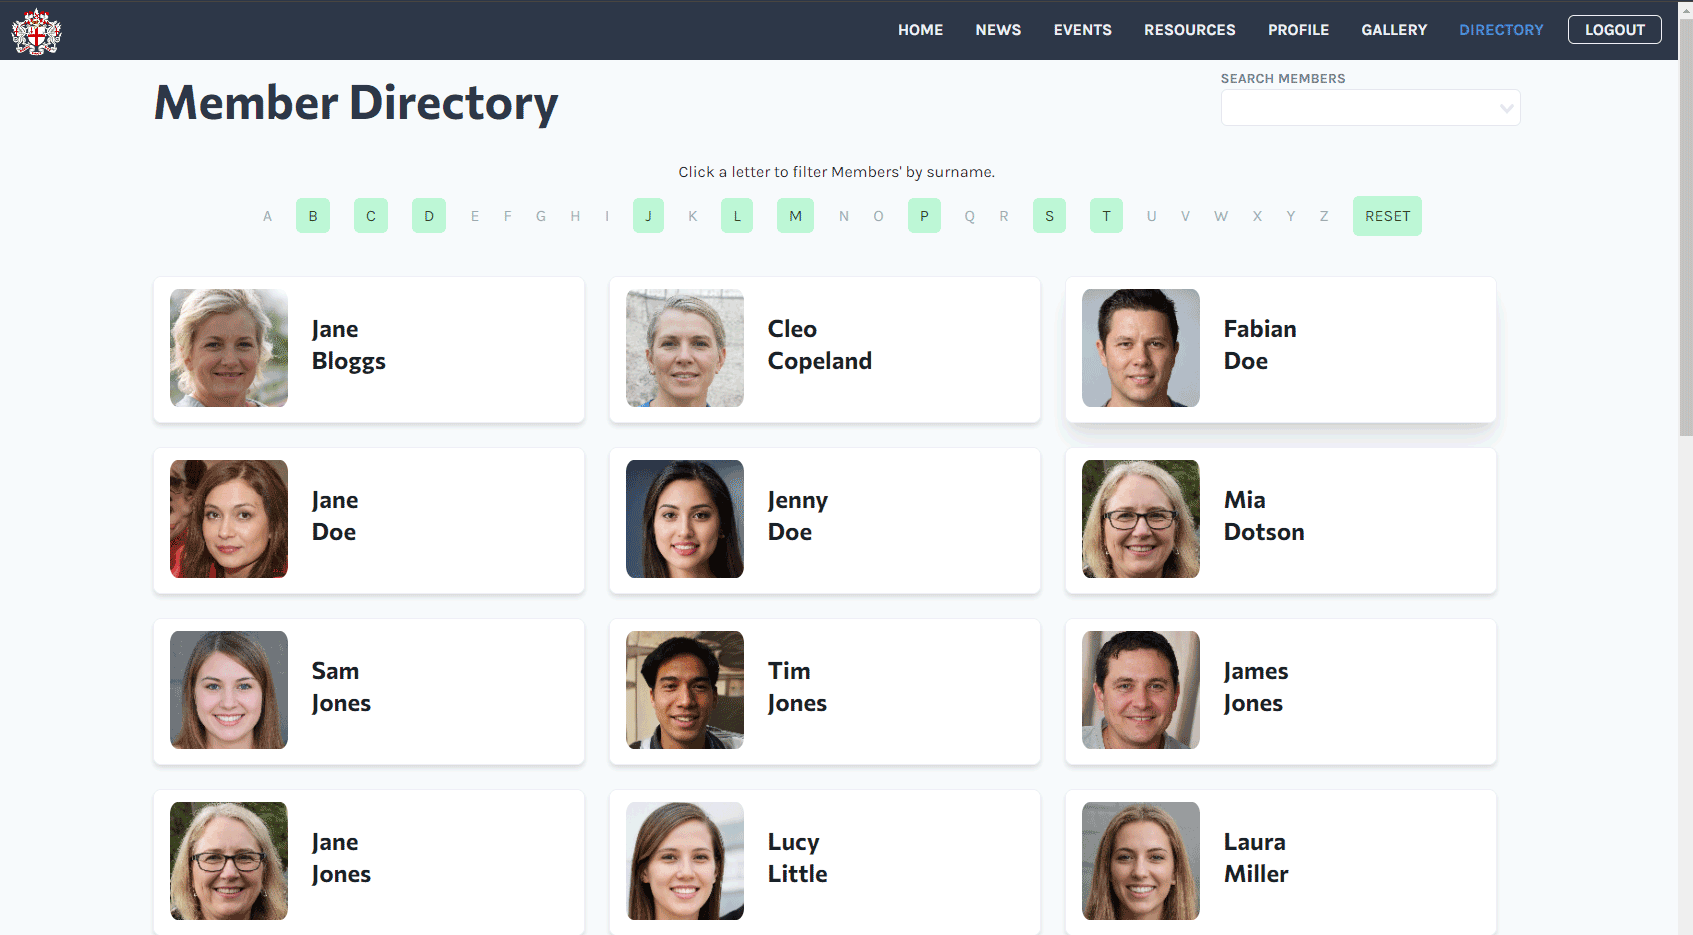
Task: Click the crest logo icon
Action: tap(35, 30)
